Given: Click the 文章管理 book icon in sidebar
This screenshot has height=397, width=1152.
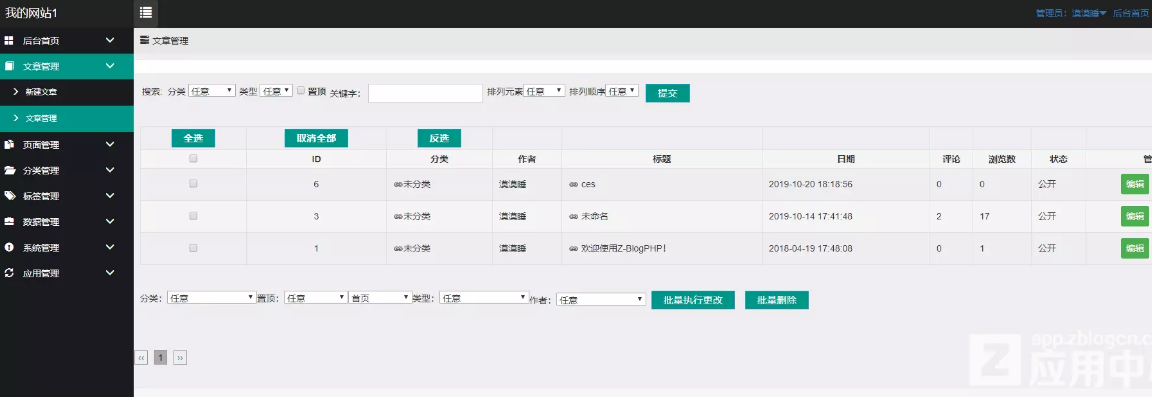Looking at the screenshot, I should click(x=10, y=66).
